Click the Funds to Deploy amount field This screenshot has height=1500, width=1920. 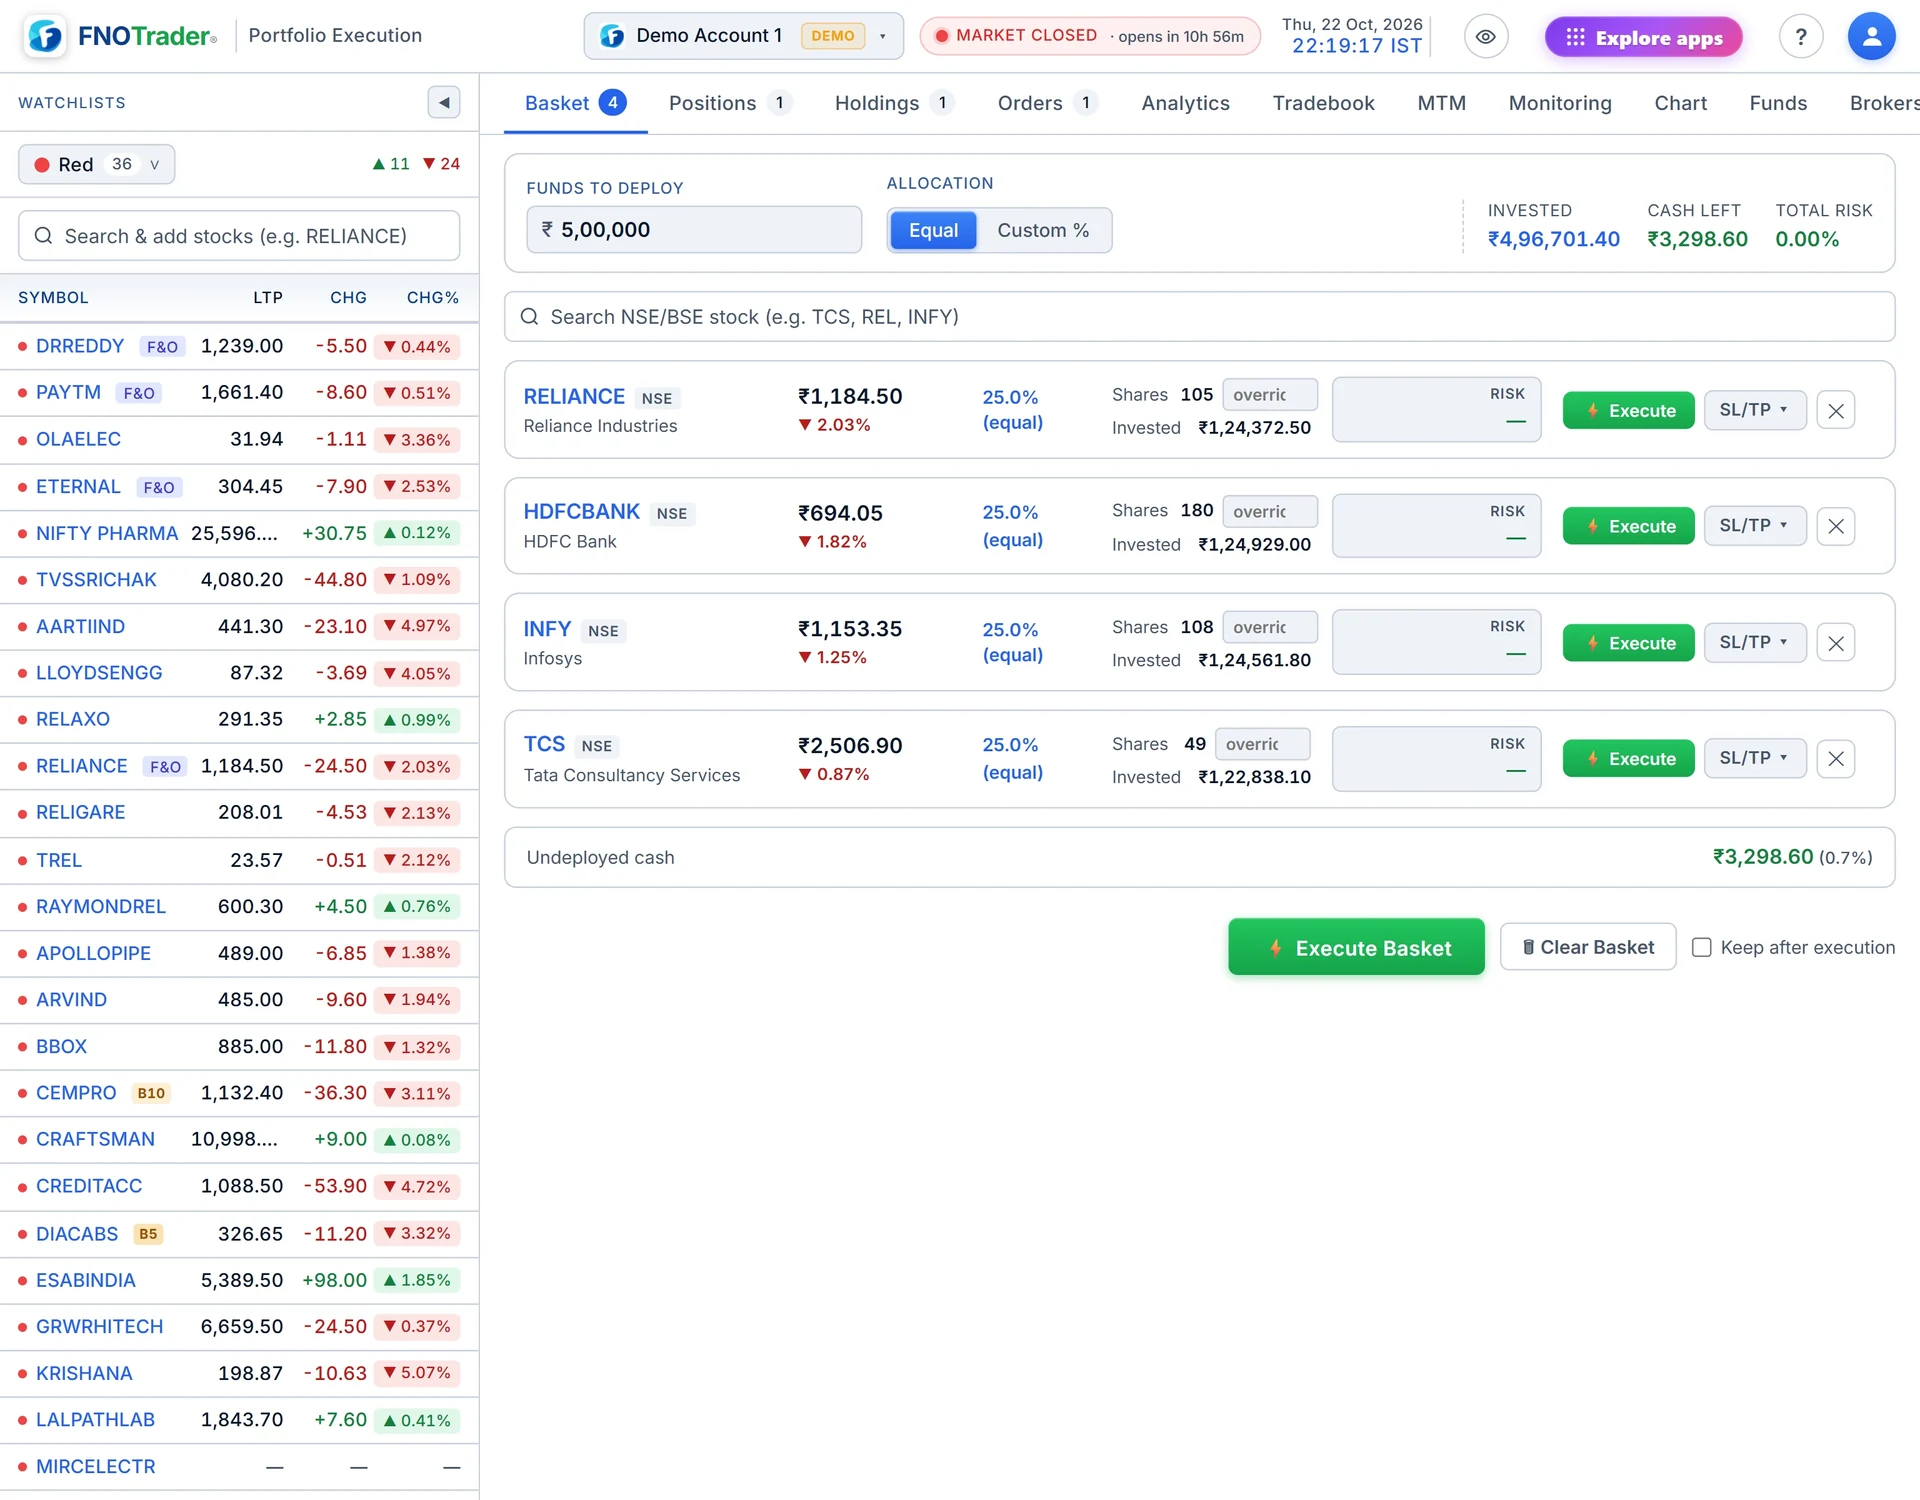694,230
